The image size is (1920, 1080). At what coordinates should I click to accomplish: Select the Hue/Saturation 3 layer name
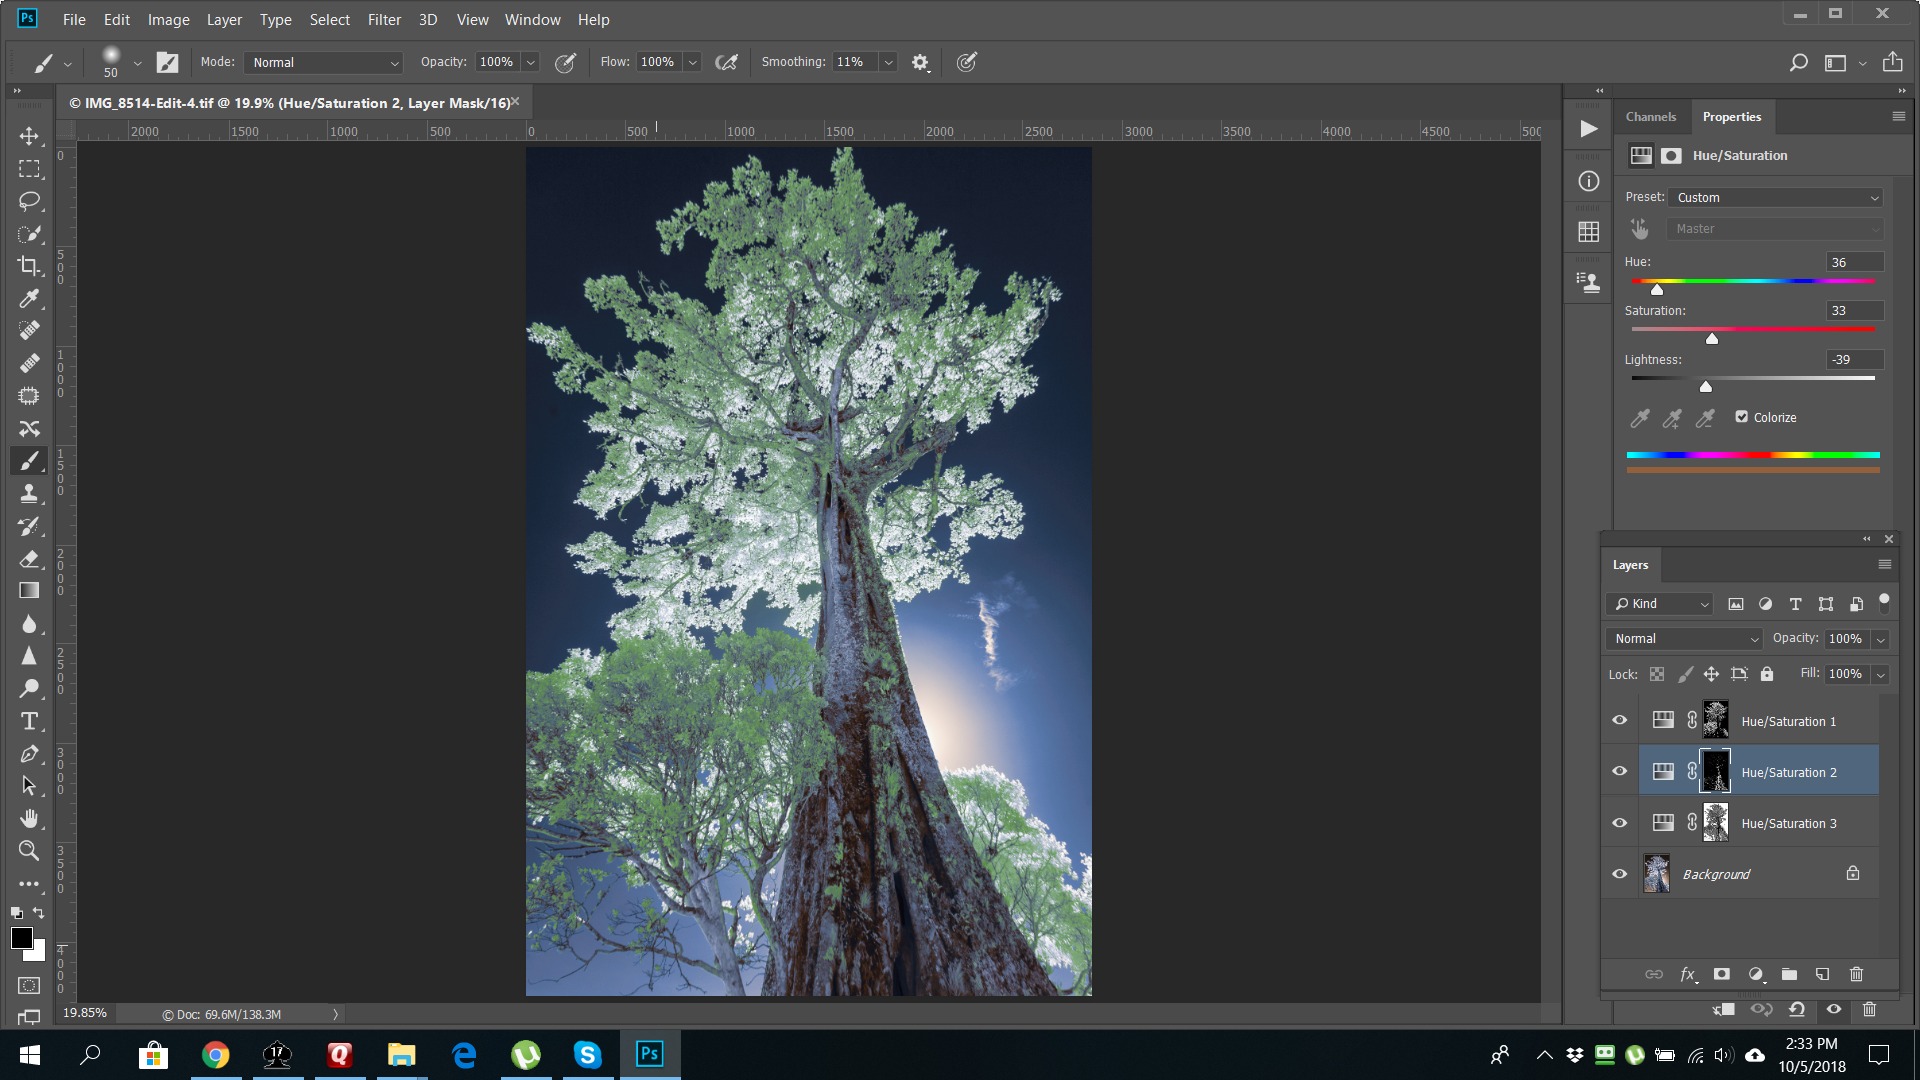pos(1788,823)
